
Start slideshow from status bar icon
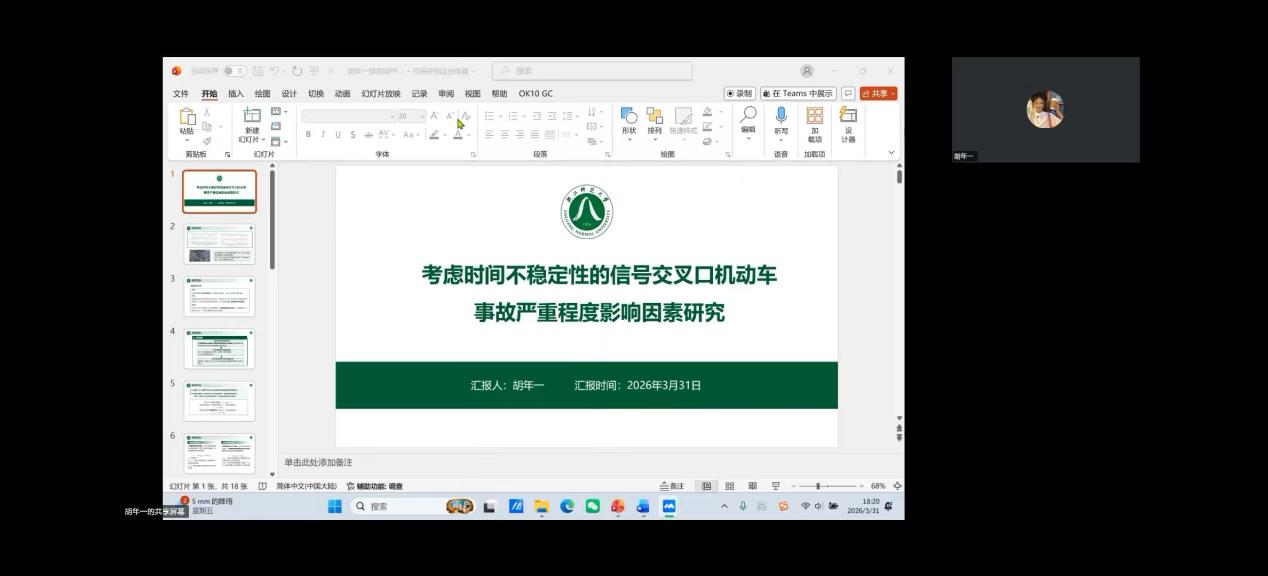coord(775,486)
